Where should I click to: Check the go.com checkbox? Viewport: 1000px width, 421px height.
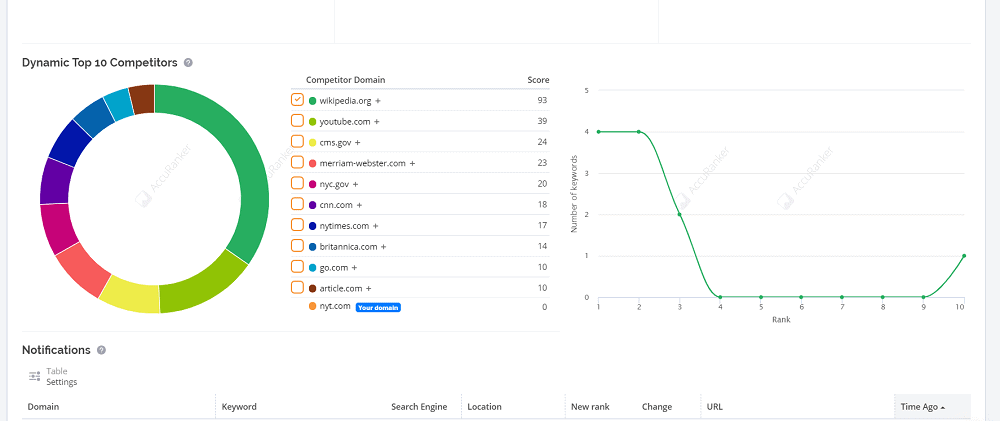[297, 266]
